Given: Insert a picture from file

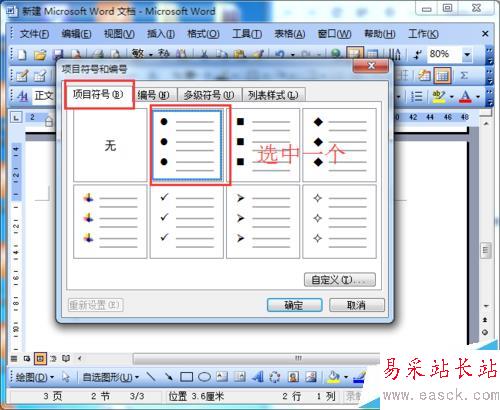Looking at the screenshot, I should (311, 377).
